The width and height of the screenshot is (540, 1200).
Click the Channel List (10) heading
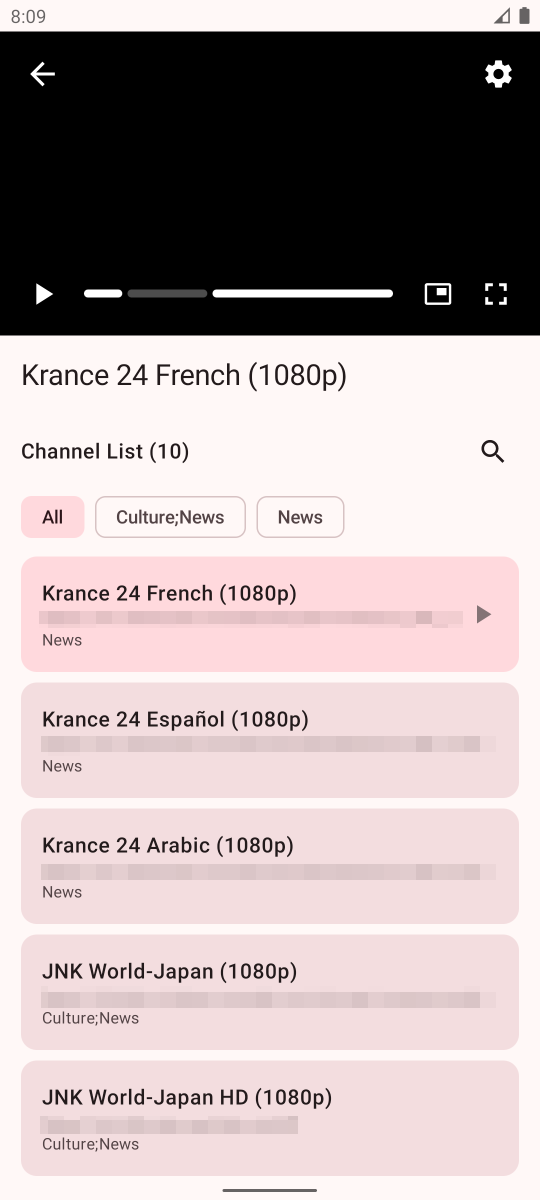[105, 451]
